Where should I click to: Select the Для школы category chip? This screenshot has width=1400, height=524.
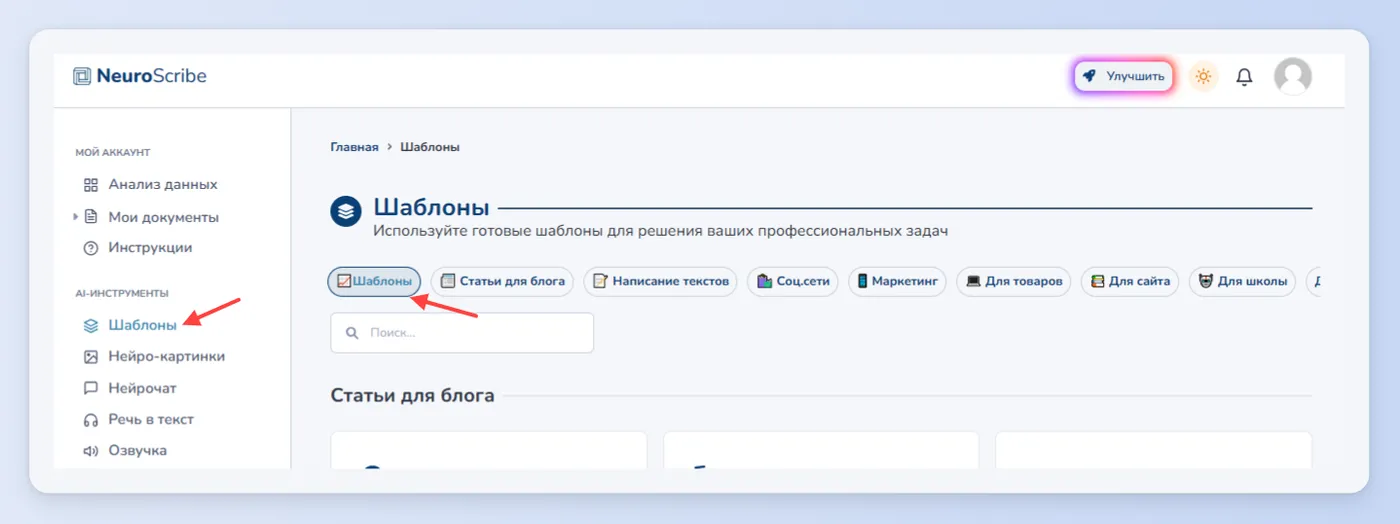[x=1242, y=282]
